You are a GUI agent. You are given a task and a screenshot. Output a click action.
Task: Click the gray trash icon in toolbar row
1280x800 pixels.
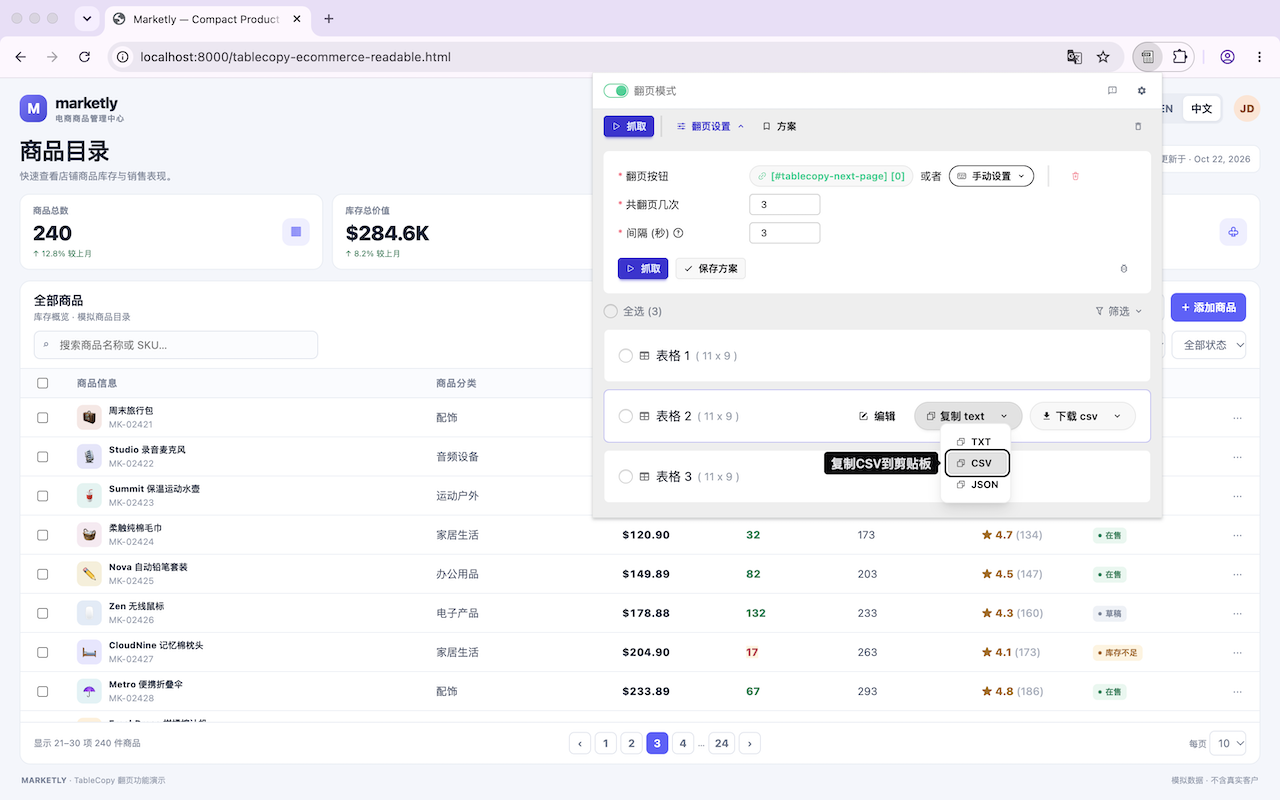1138,127
